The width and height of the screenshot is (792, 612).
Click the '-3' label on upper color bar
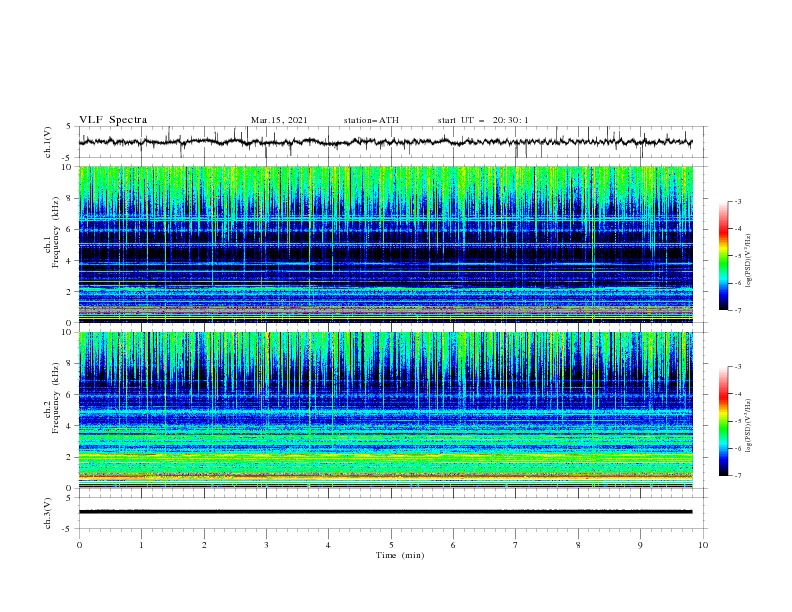(x=737, y=201)
